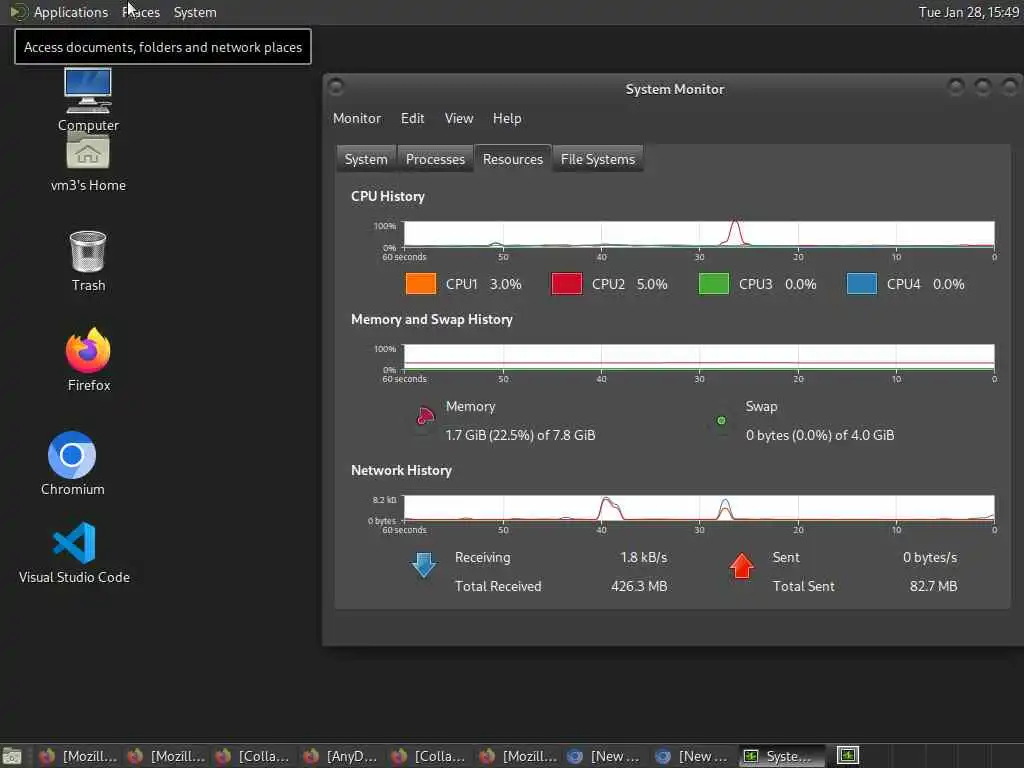Pick the orange CPU1 color swatch
The width and height of the screenshot is (1024, 768).
click(421, 284)
